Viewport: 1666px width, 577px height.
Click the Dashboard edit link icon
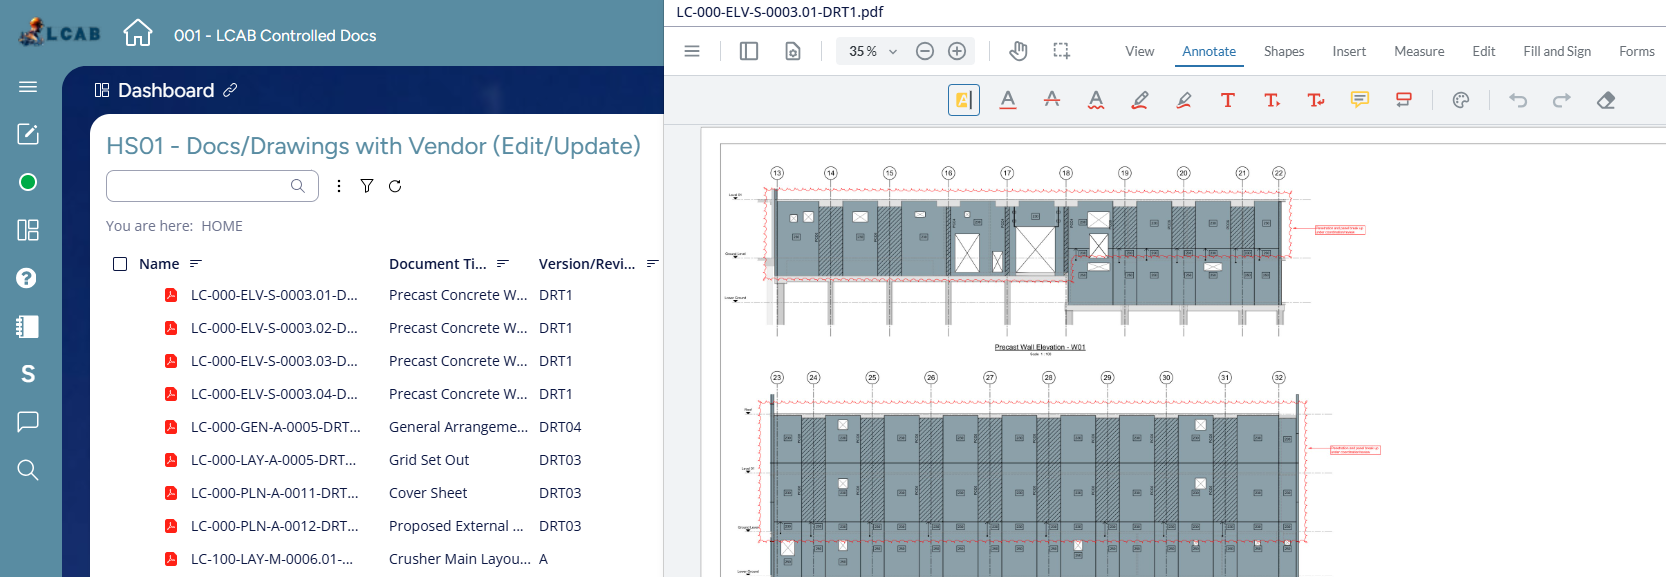coord(230,90)
